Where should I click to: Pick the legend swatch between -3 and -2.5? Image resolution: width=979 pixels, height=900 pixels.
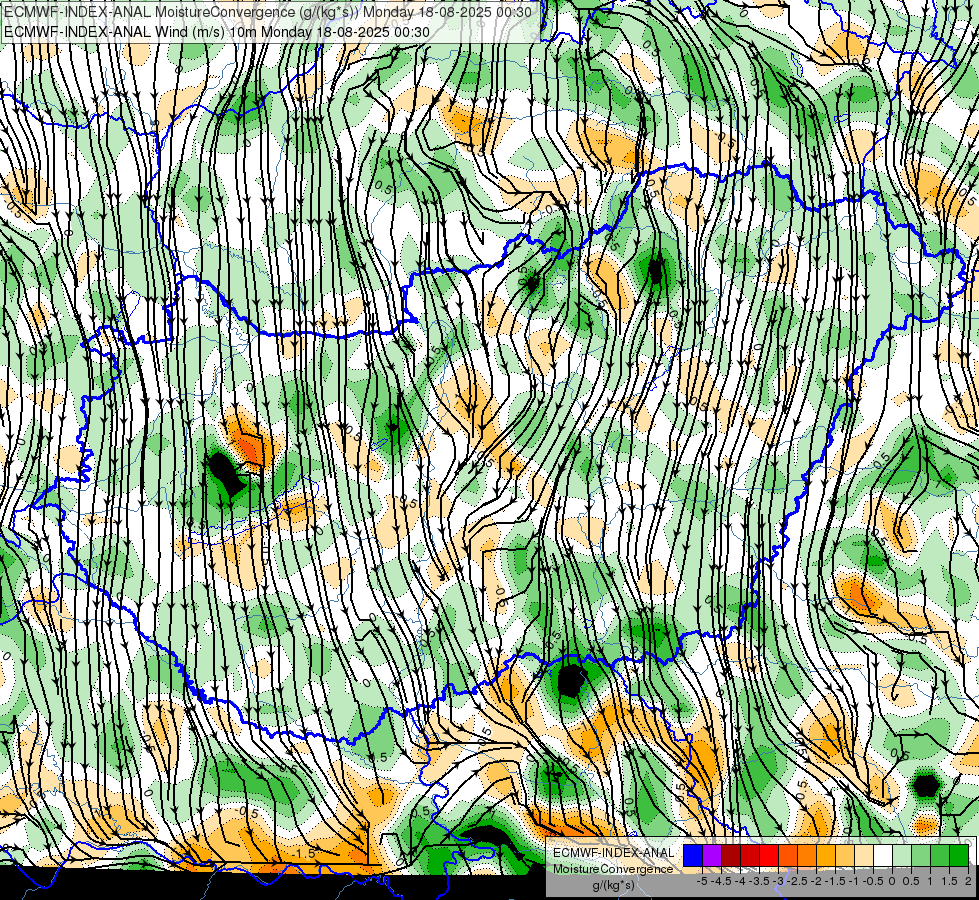[788, 856]
